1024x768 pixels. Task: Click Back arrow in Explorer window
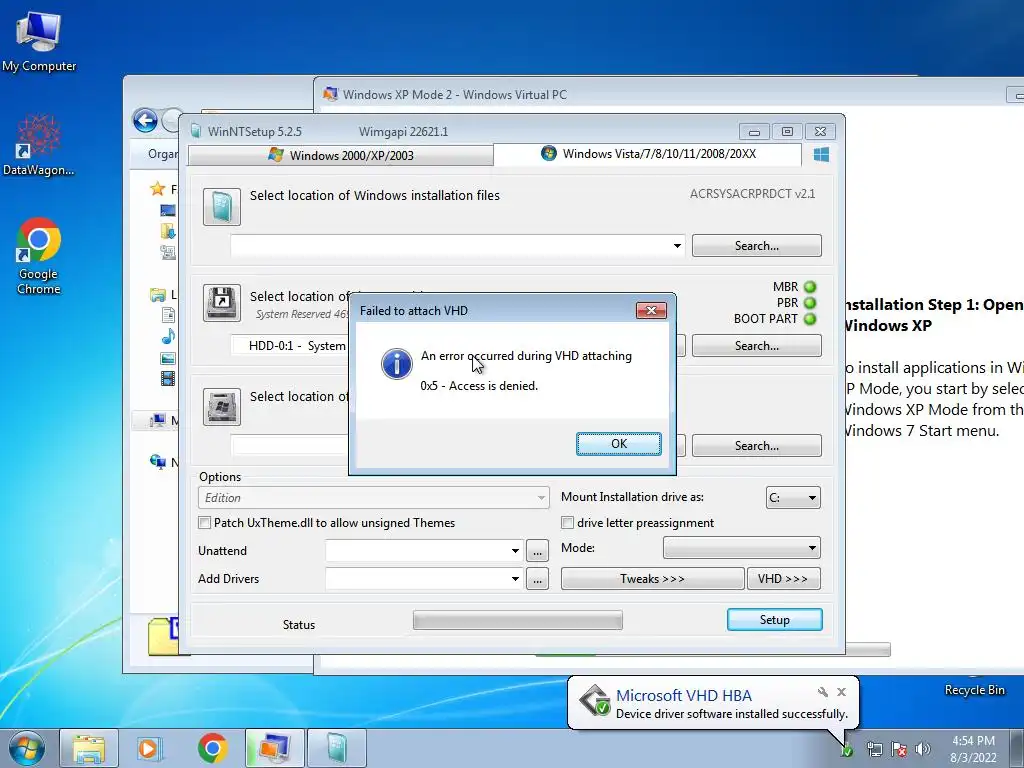(x=145, y=121)
